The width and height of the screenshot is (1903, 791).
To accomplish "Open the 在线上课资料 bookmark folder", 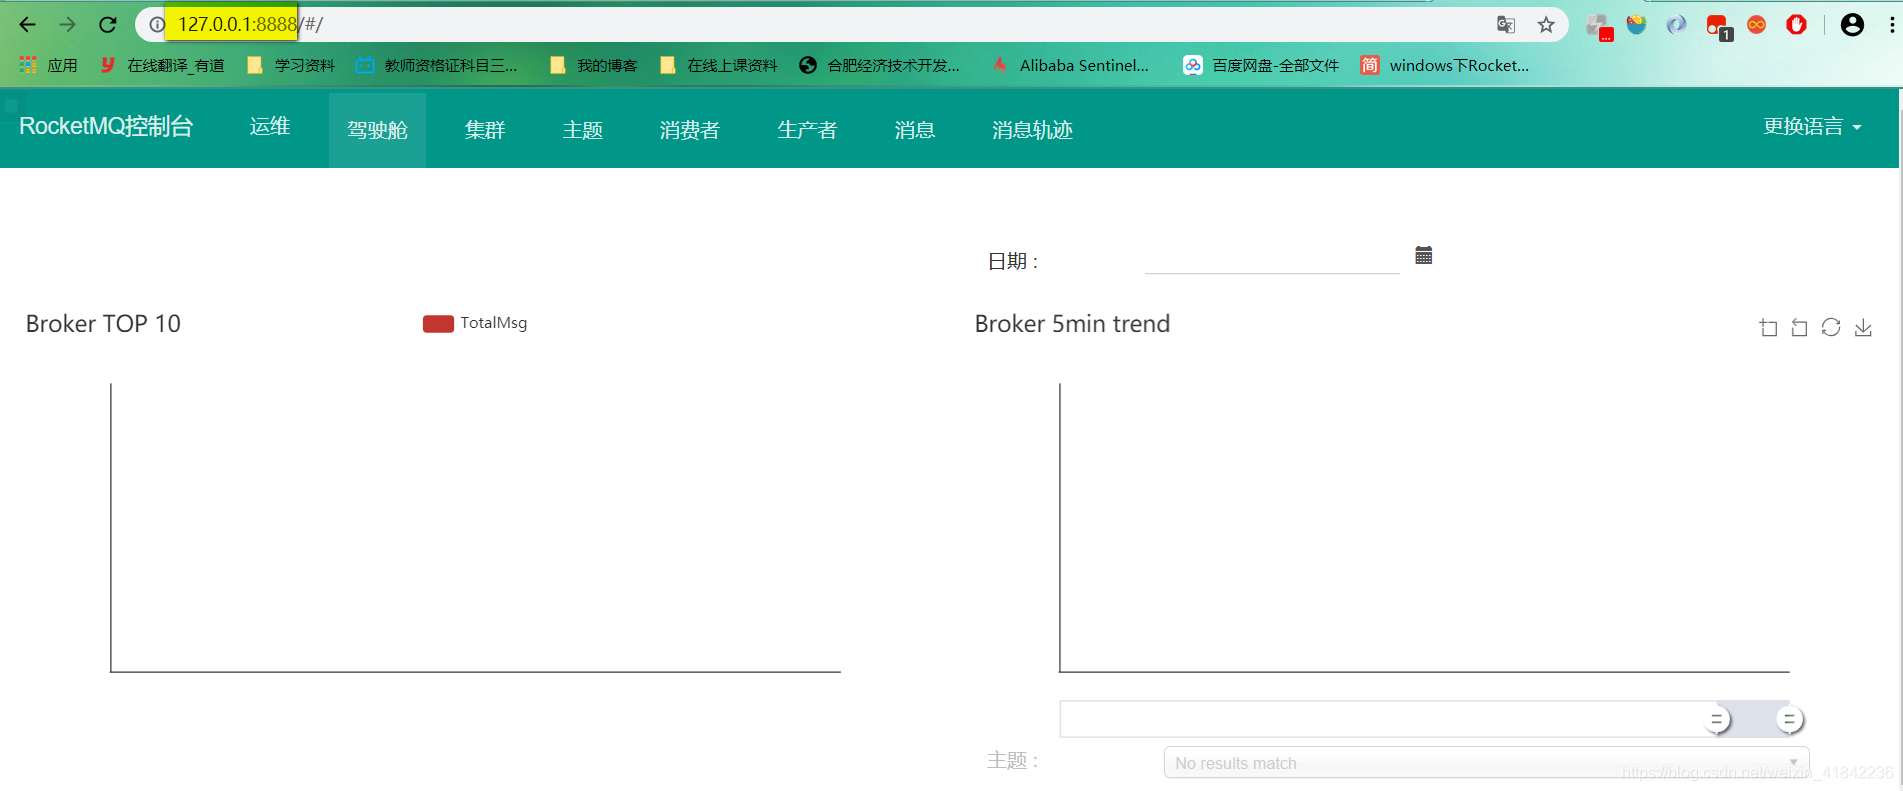I will coord(718,65).
